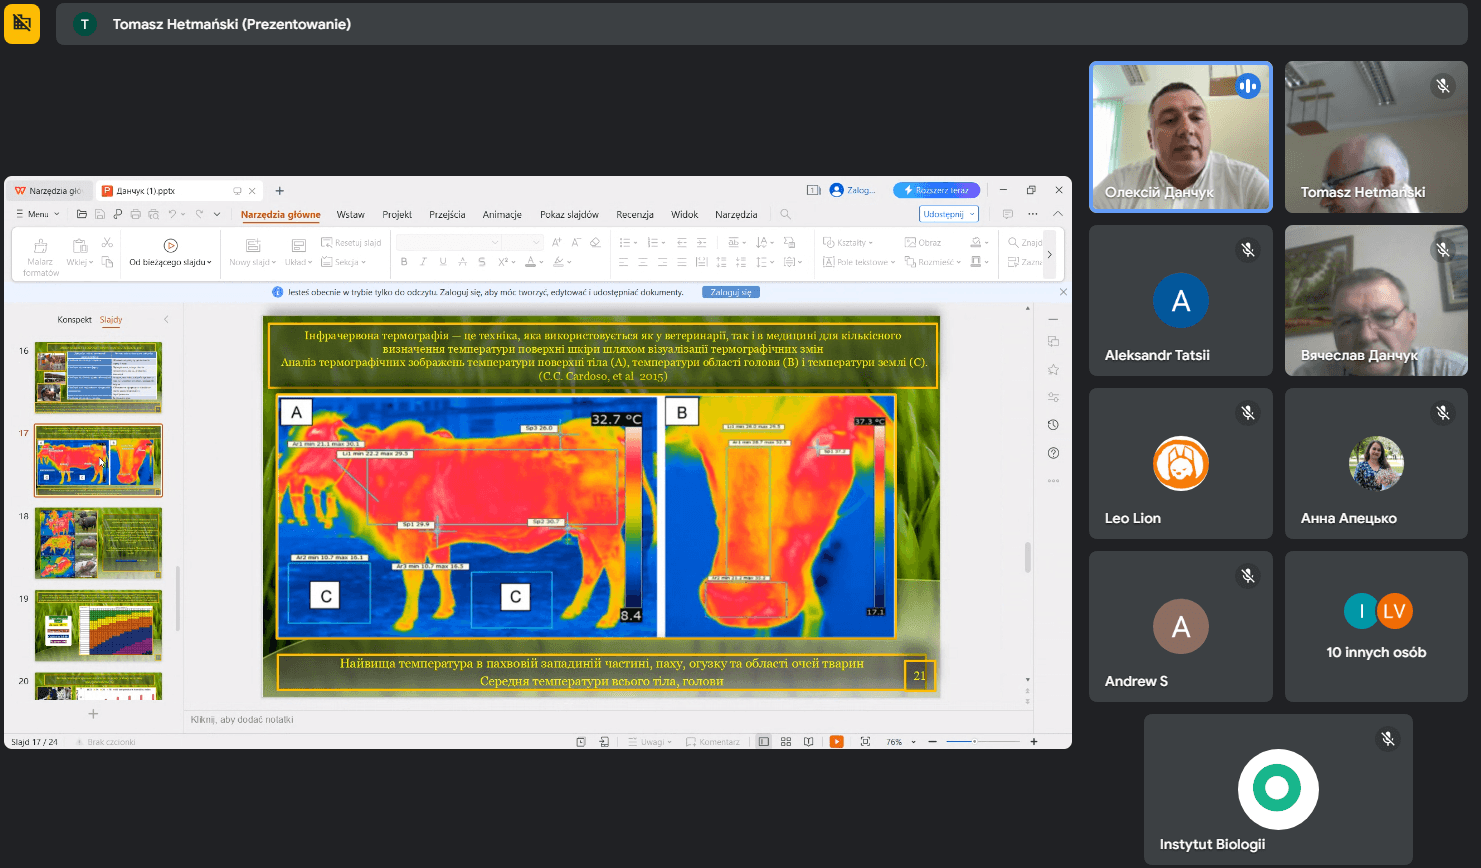
Task: Toggle bold formatting
Action: point(404,262)
